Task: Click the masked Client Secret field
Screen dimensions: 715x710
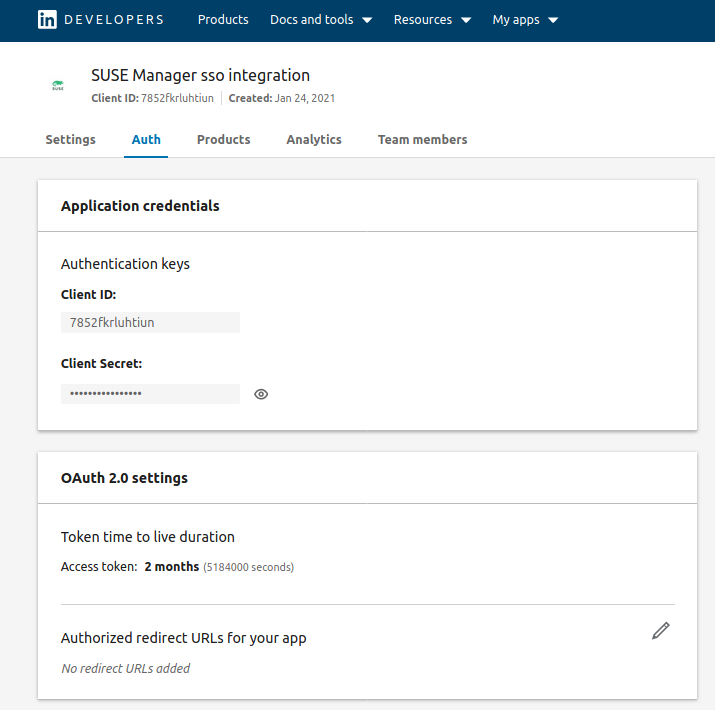Action: pos(150,394)
